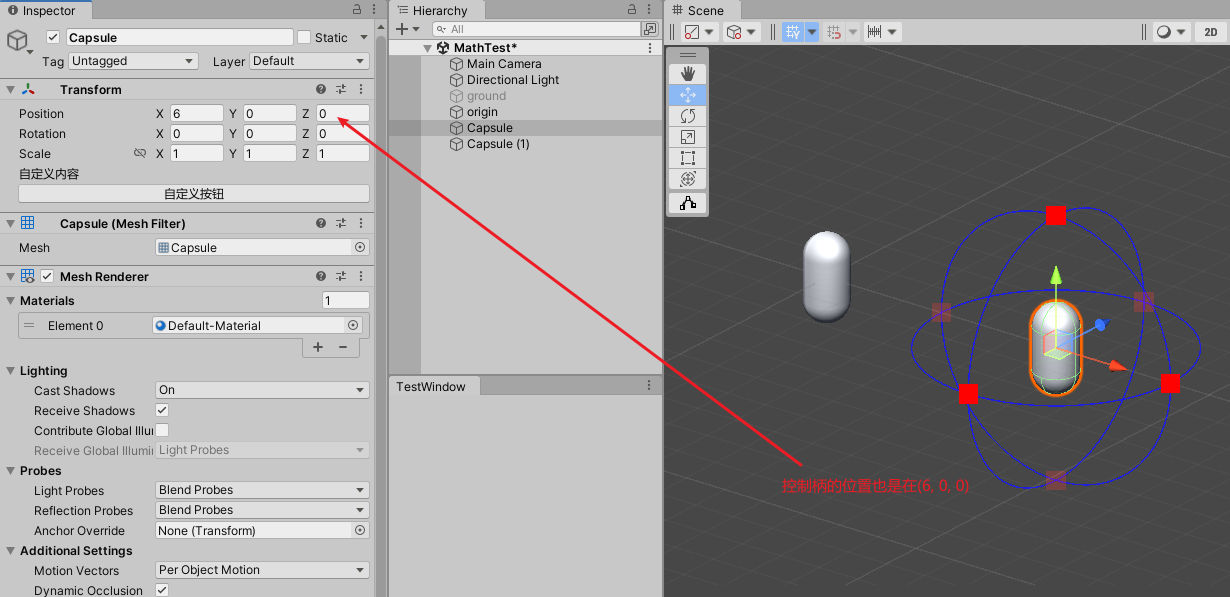Click the 自定义按钮 button
This screenshot has width=1230, height=597.
point(194,194)
